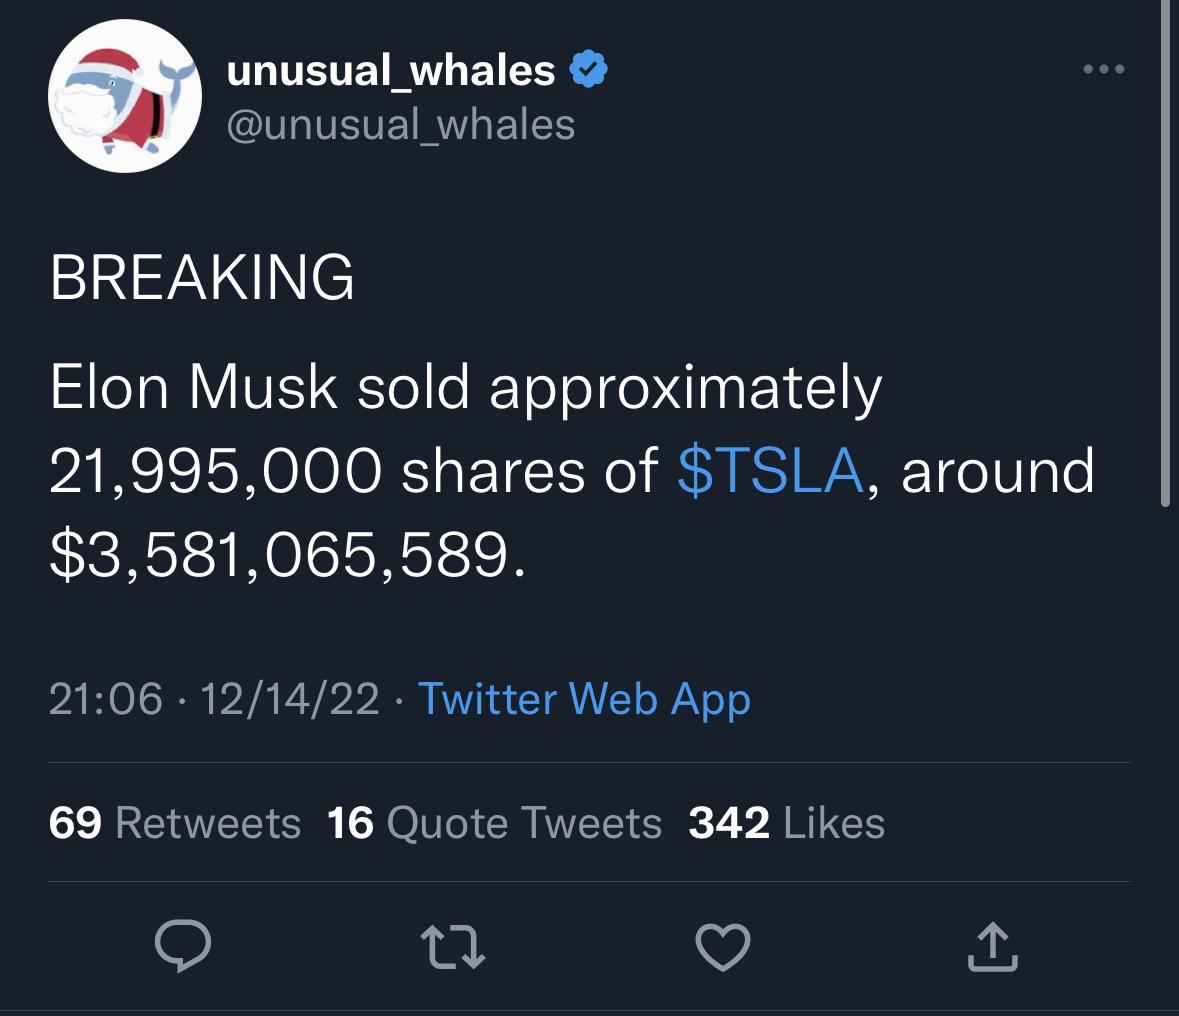Click the "Elon Musk sold approximately" text
The width and height of the screenshot is (1179, 1016).
coord(466,388)
